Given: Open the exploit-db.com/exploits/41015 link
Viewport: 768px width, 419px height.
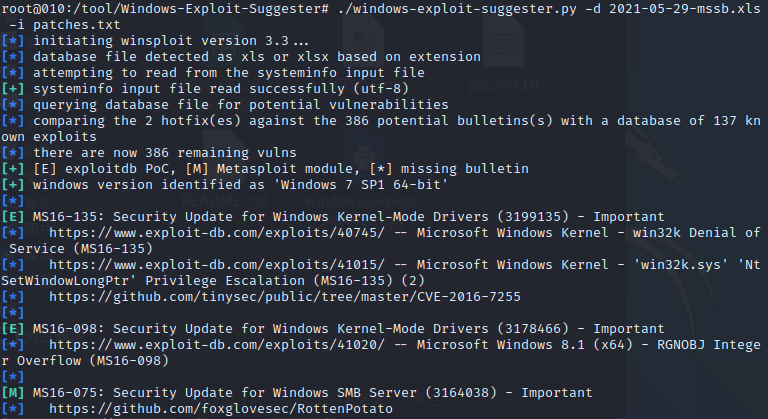Looking at the screenshot, I should pos(217,265).
